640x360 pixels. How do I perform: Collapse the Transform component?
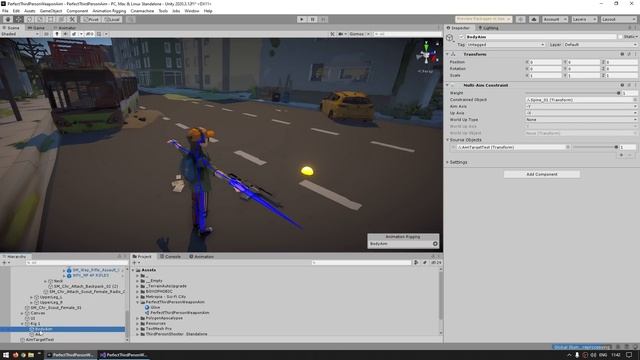coord(448,54)
